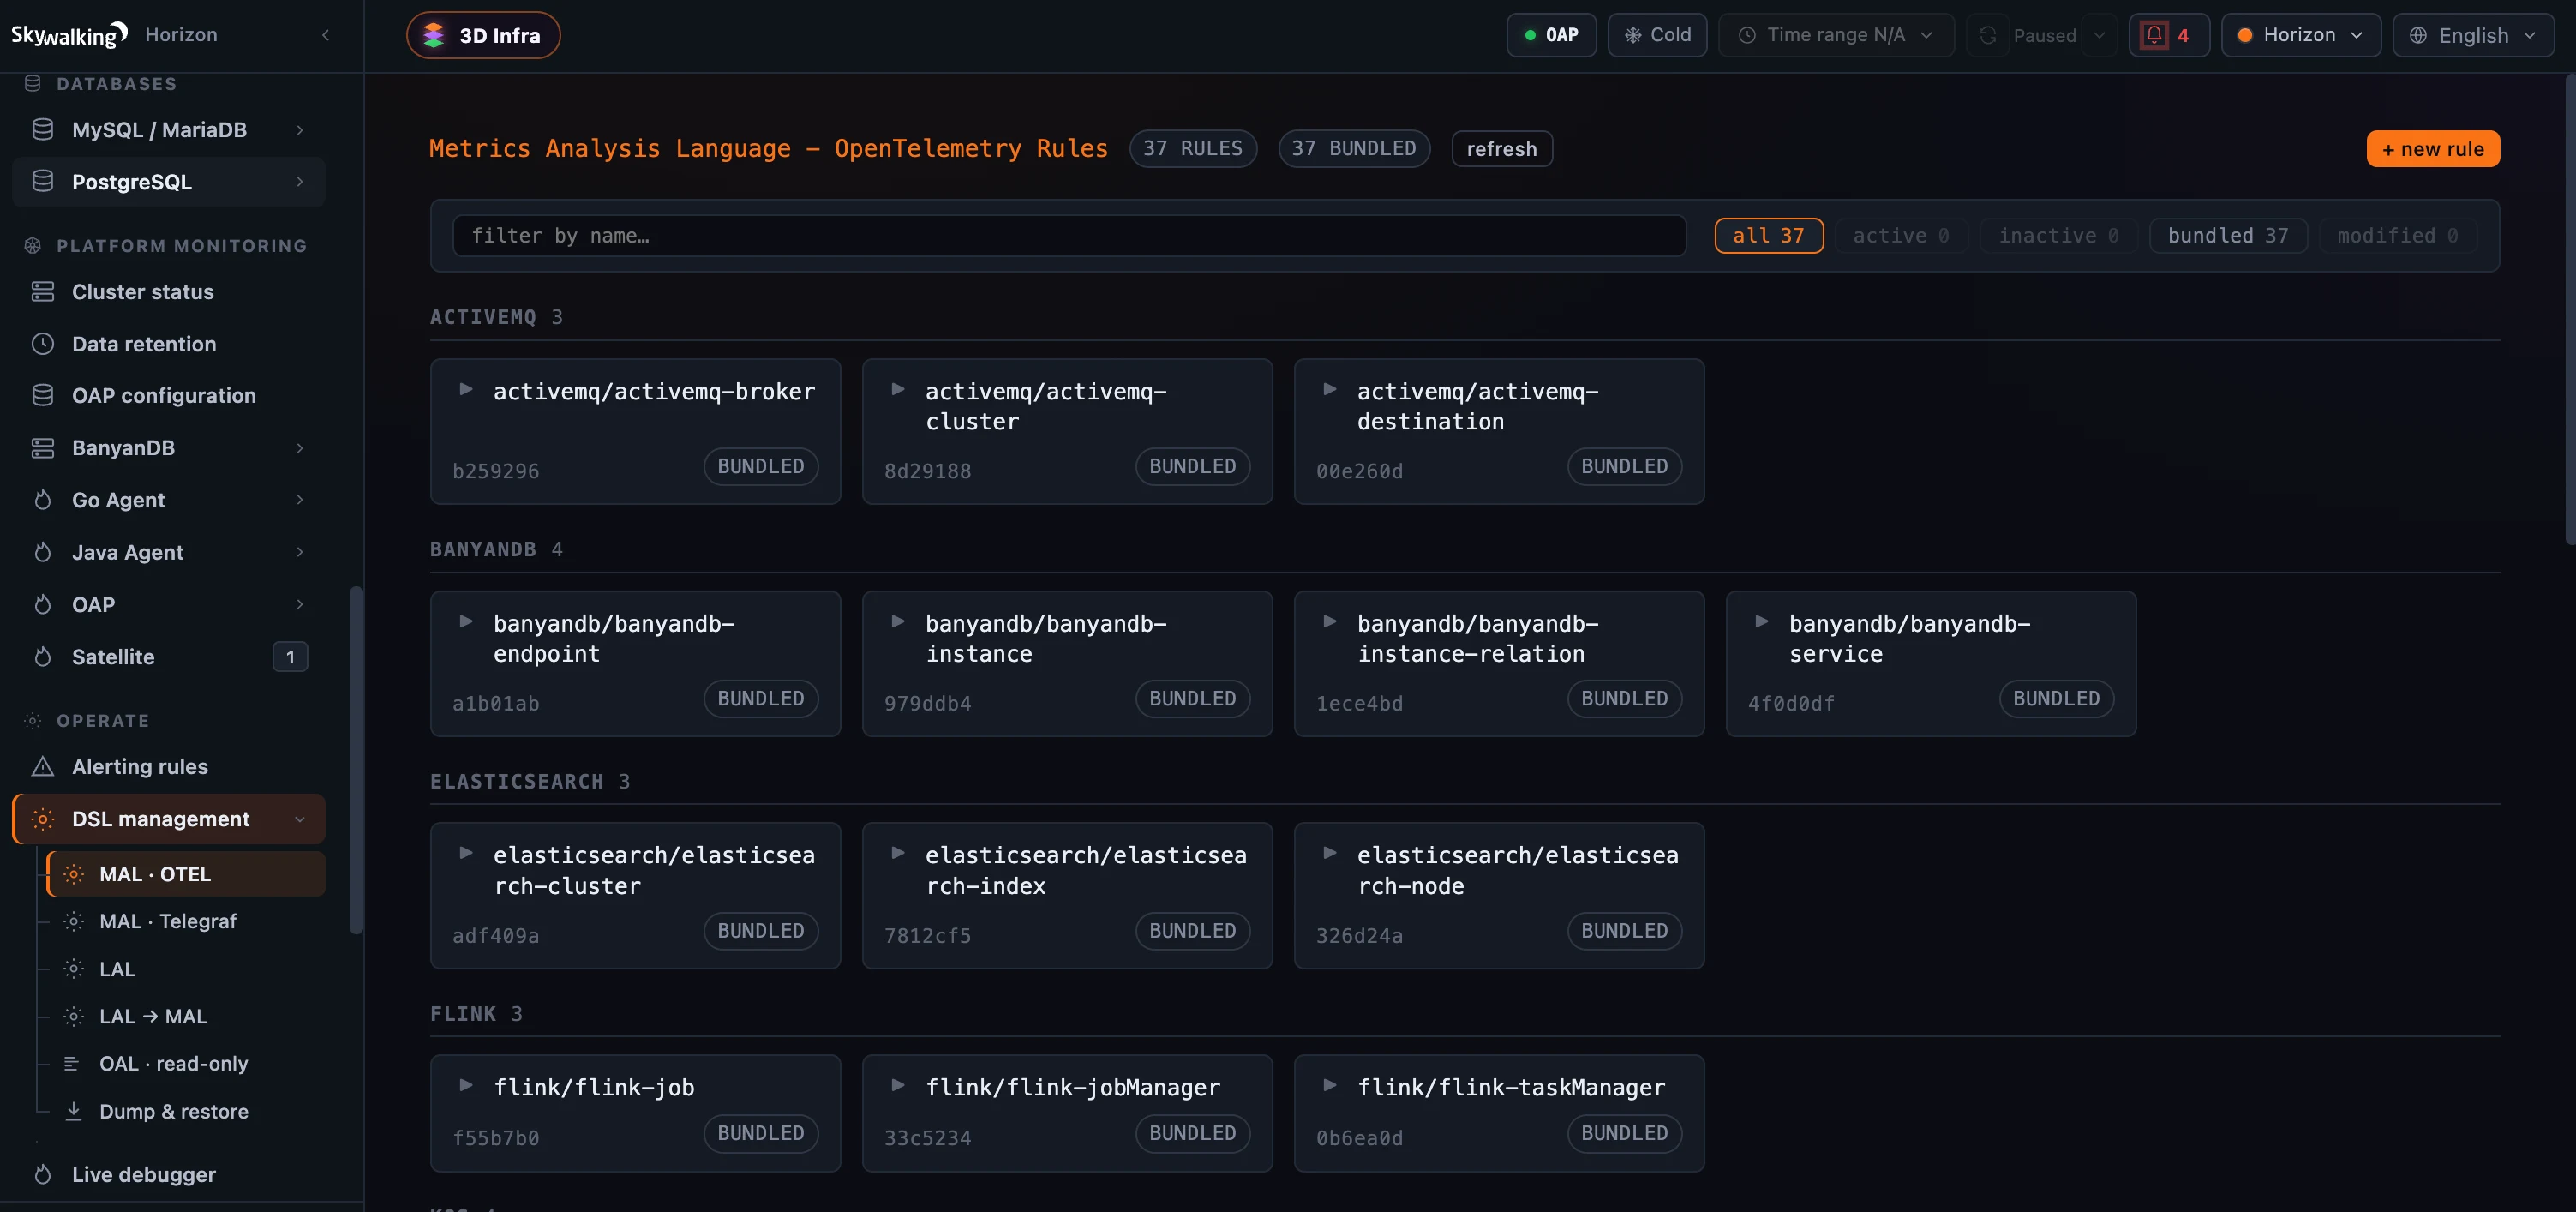
Task: Click the PostgreSQL database icon
Action: pos(42,181)
